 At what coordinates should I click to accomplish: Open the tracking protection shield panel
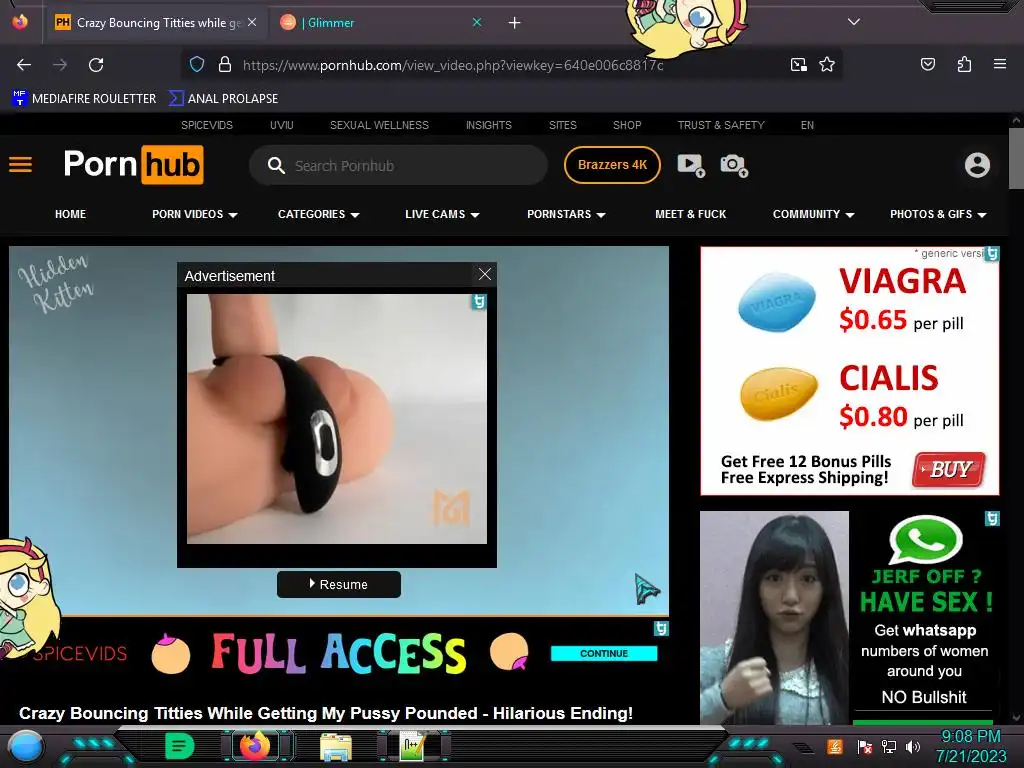197,65
